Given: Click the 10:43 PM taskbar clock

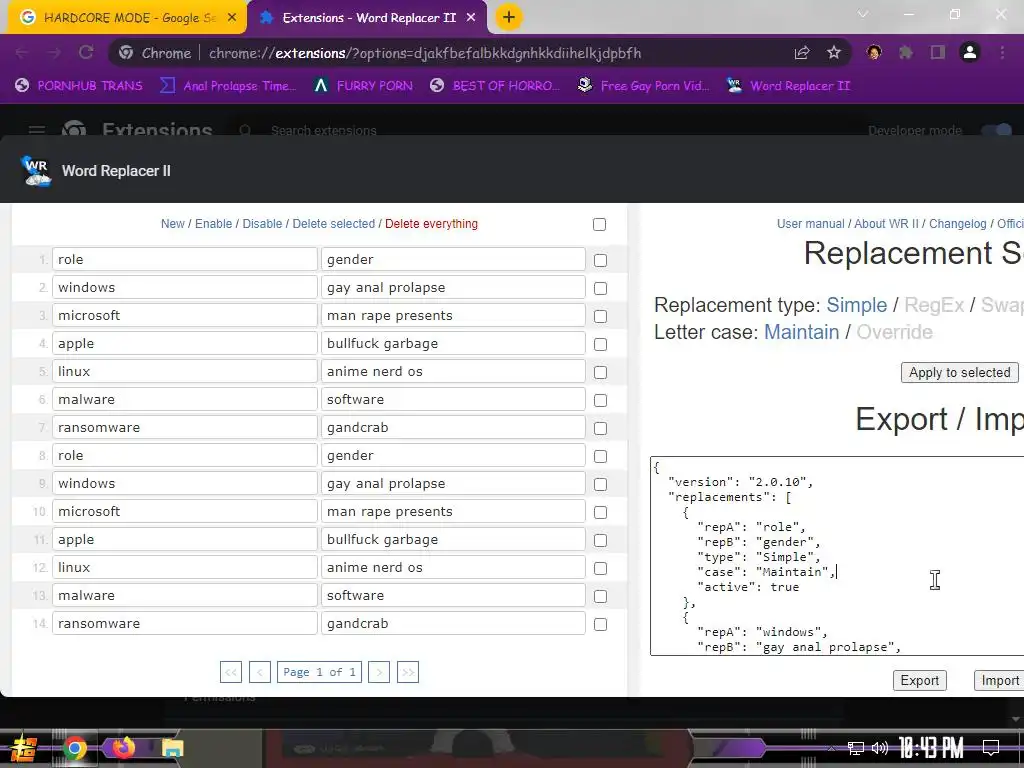Looking at the screenshot, I should [931, 748].
